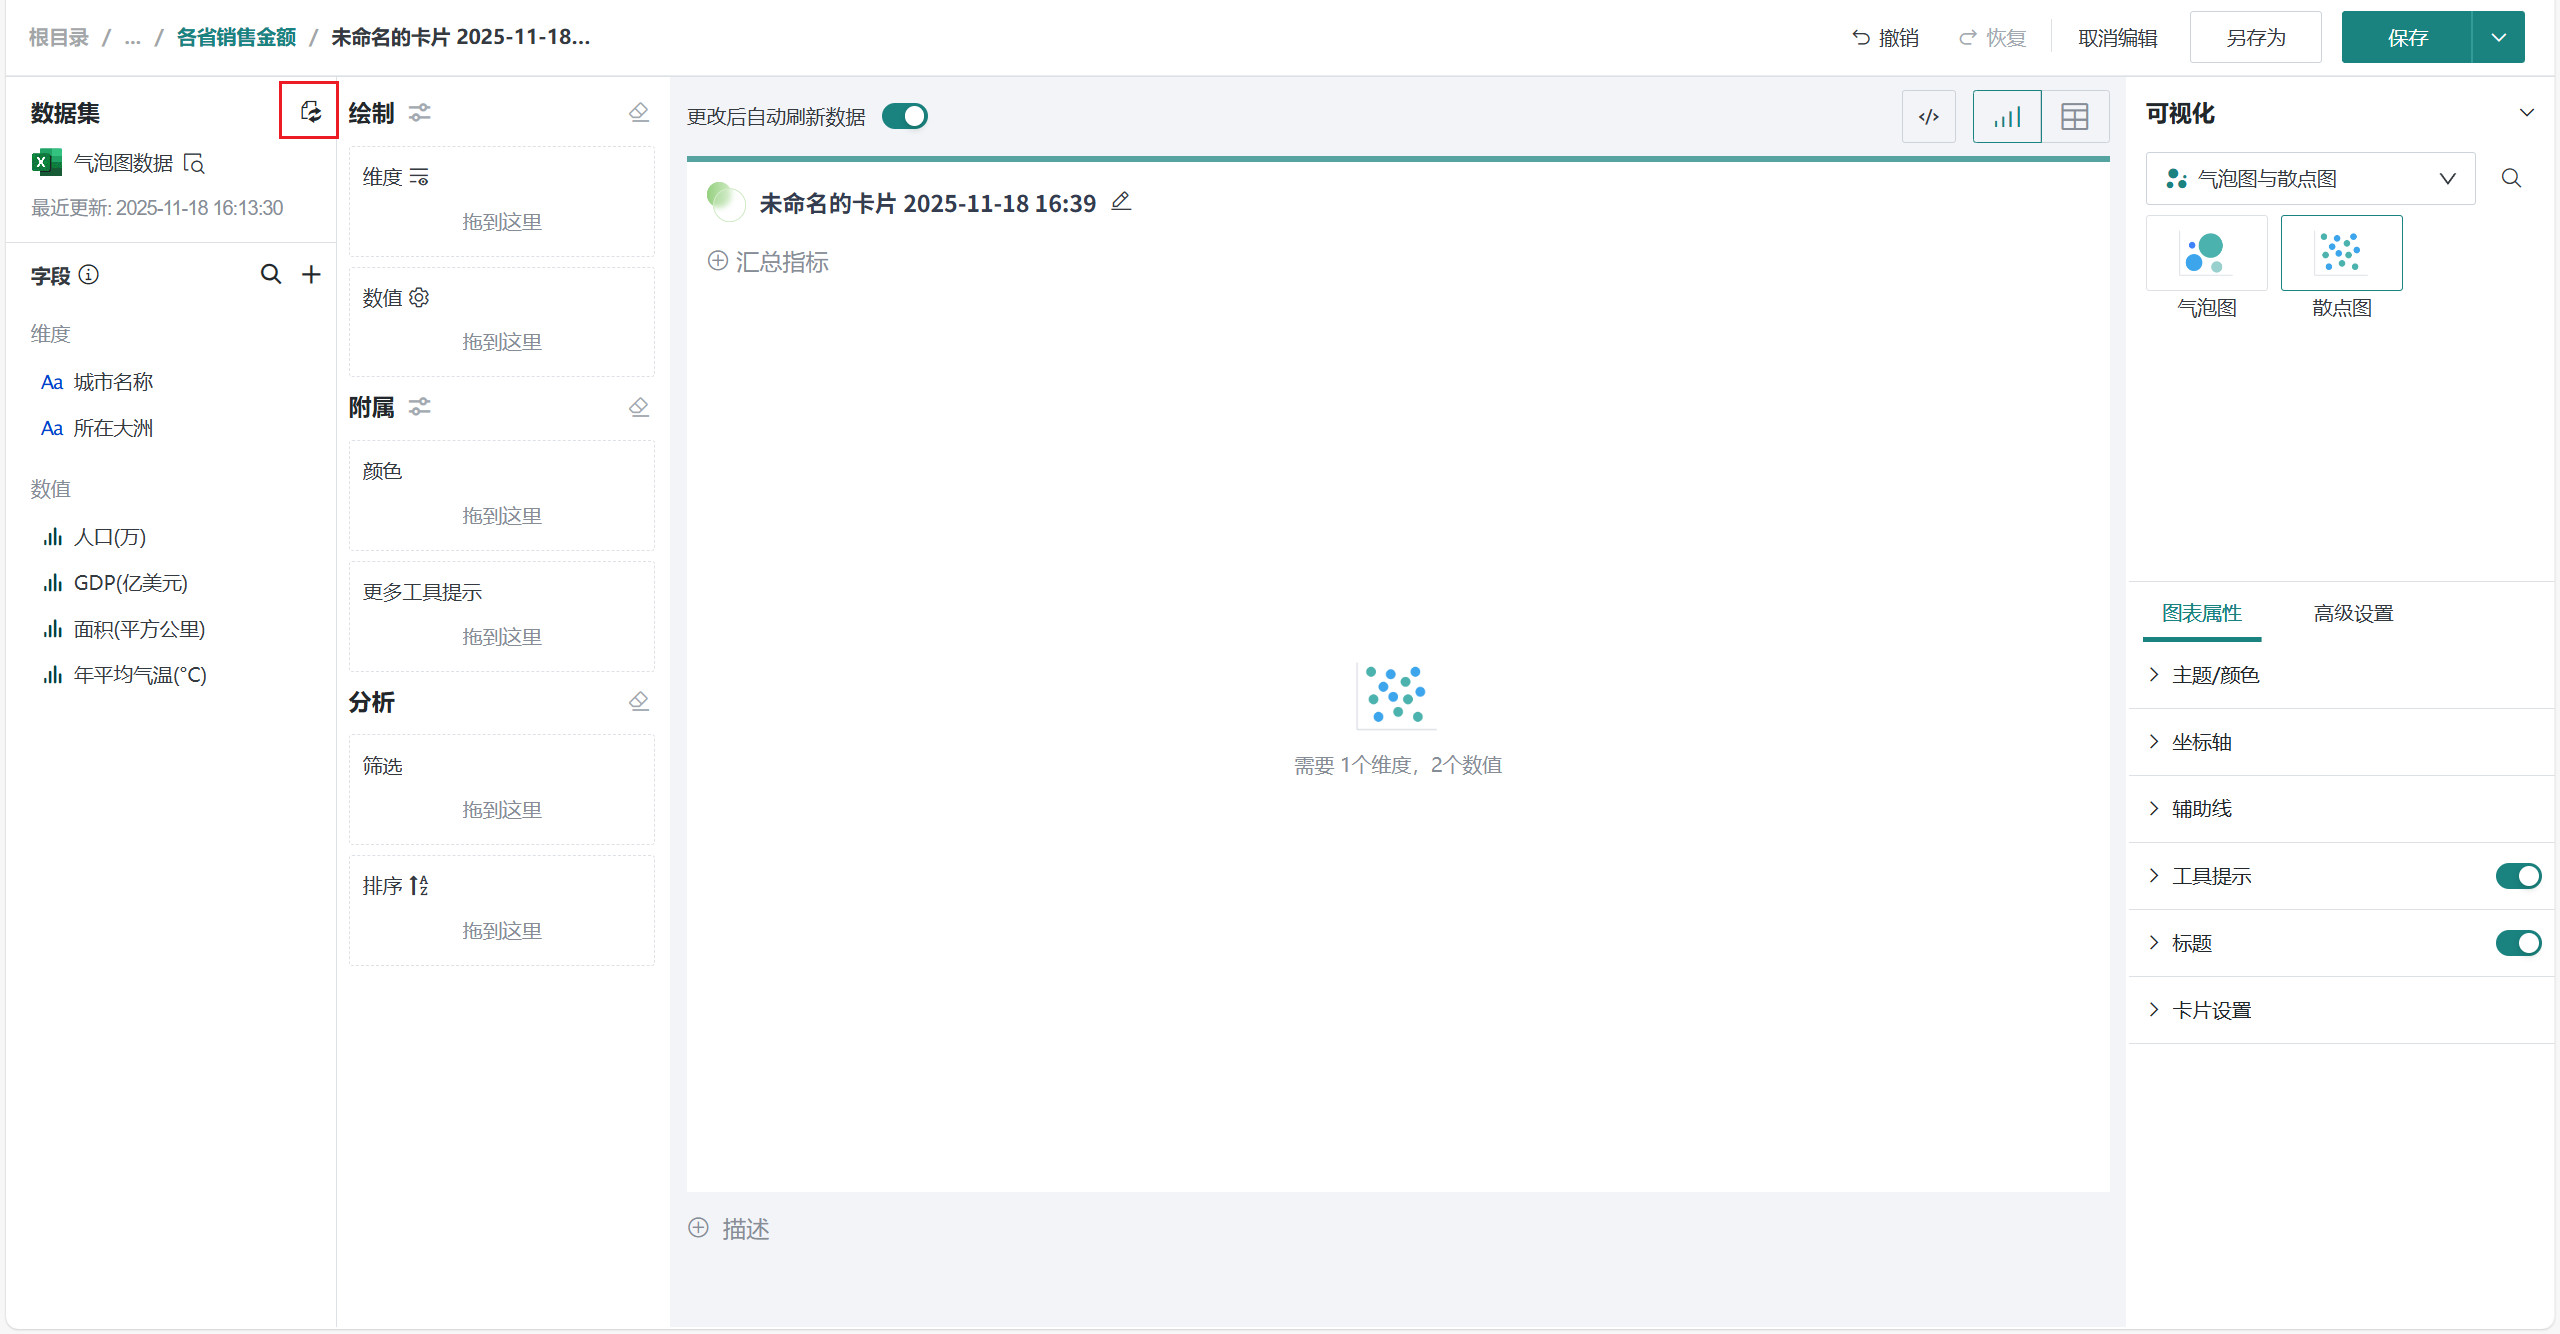Switch to table view icon
The height and width of the screenshot is (1334, 2560).
click(2075, 117)
